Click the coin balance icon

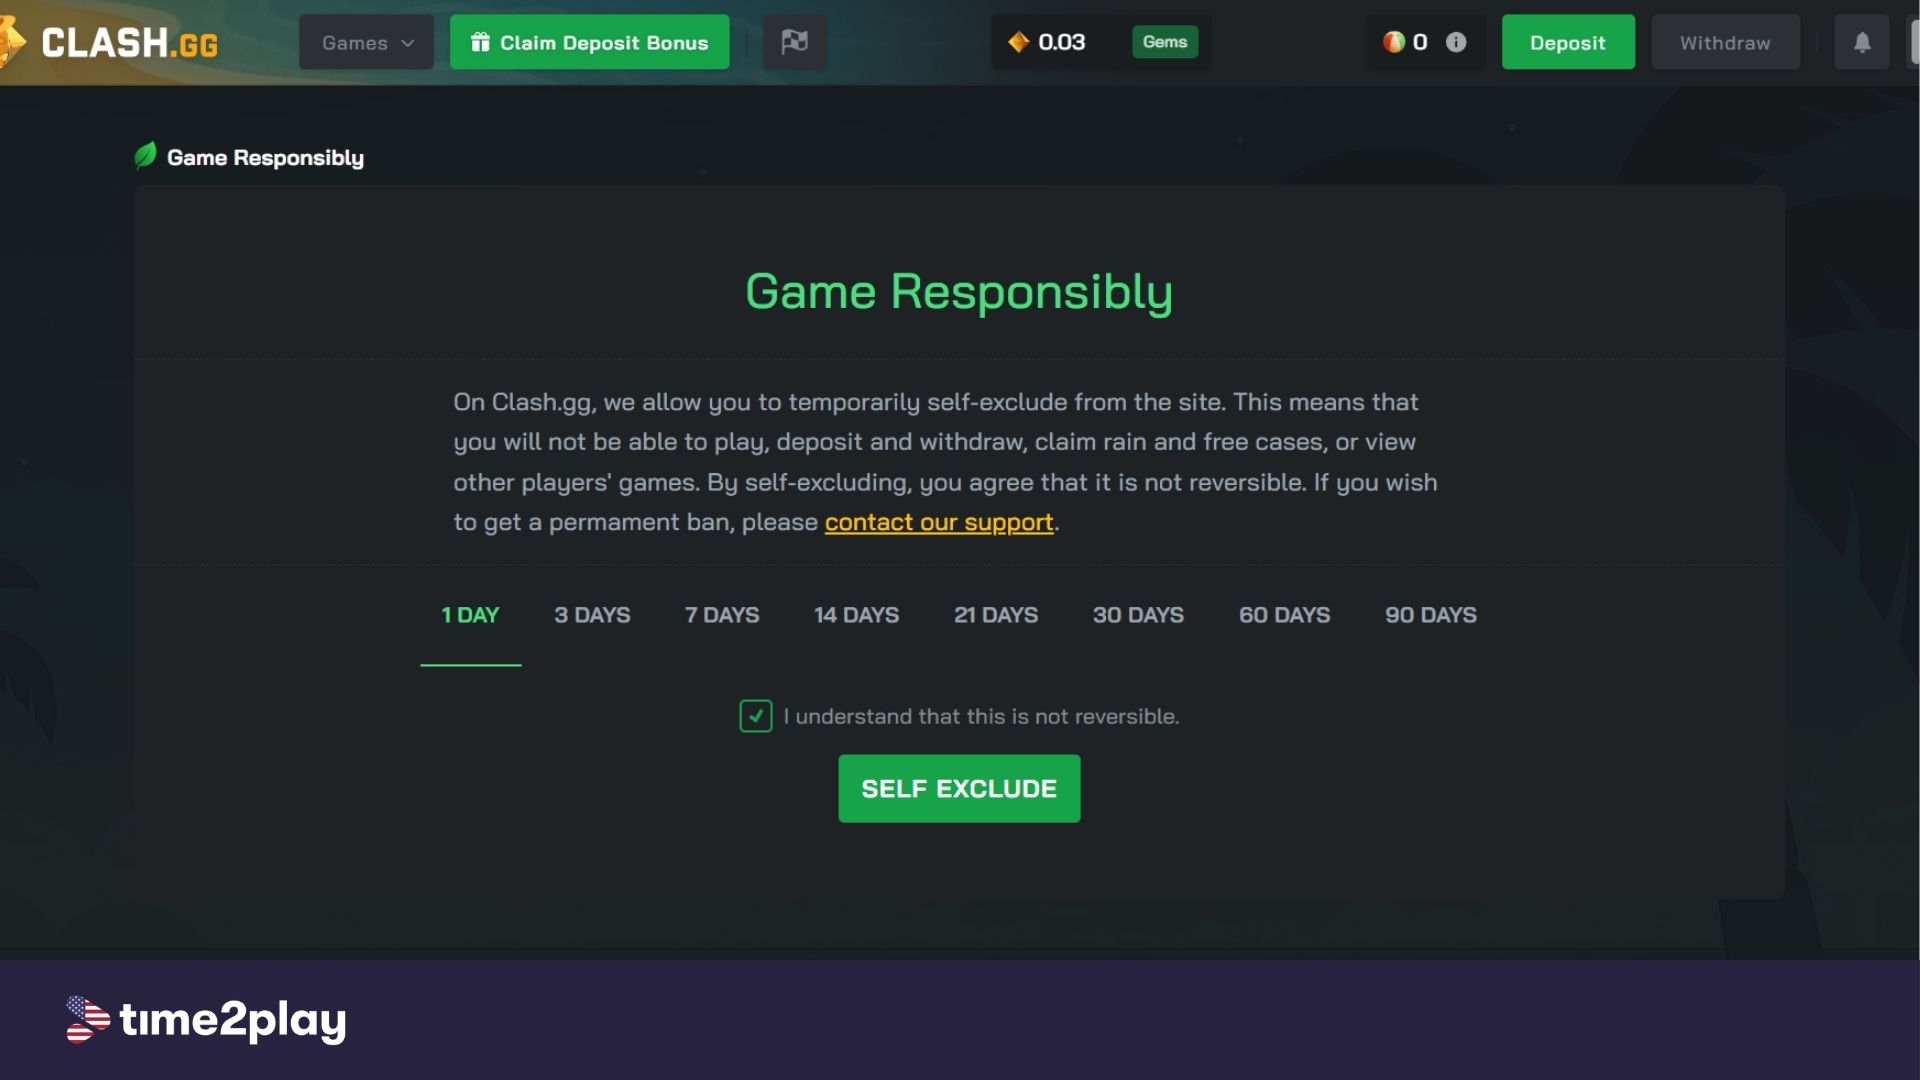click(1393, 42)
